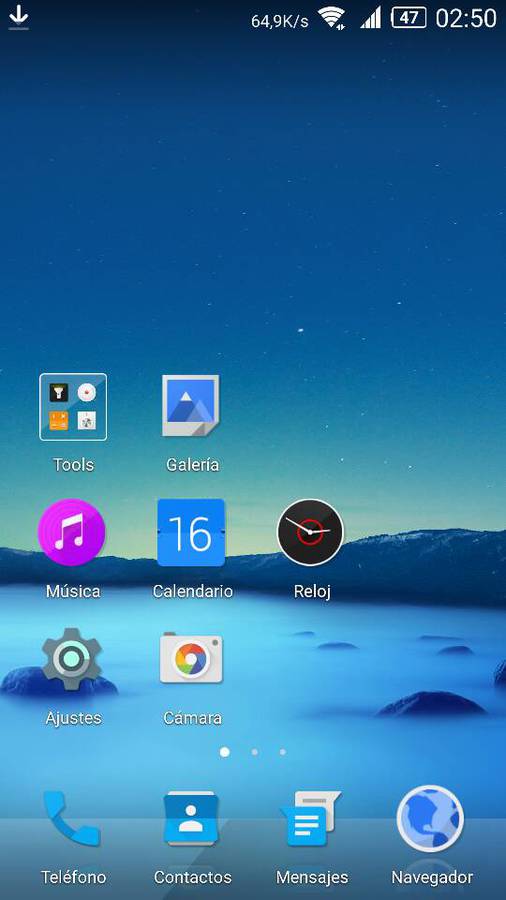This screenshot has width=506, height=900.
Task: Tap the battery indicator showing 47
Action: pos(408,18)
